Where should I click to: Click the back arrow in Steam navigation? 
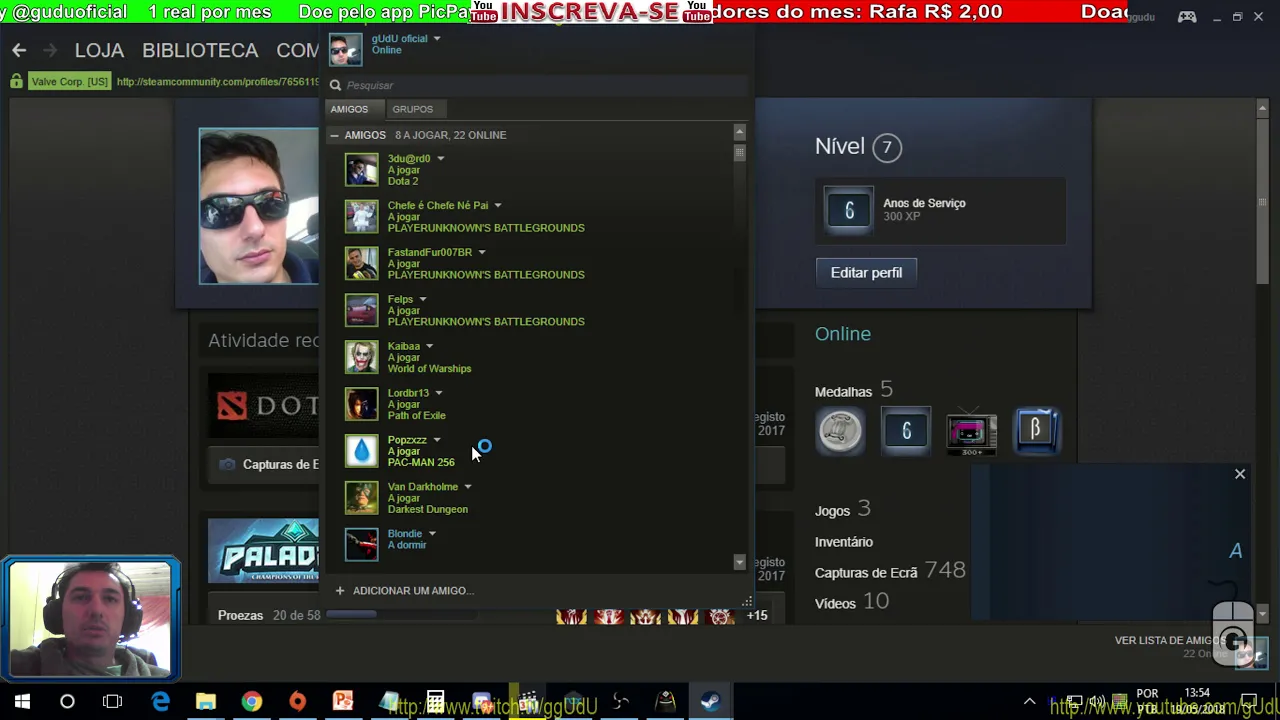pyautogui.click(x=19, y=50)
